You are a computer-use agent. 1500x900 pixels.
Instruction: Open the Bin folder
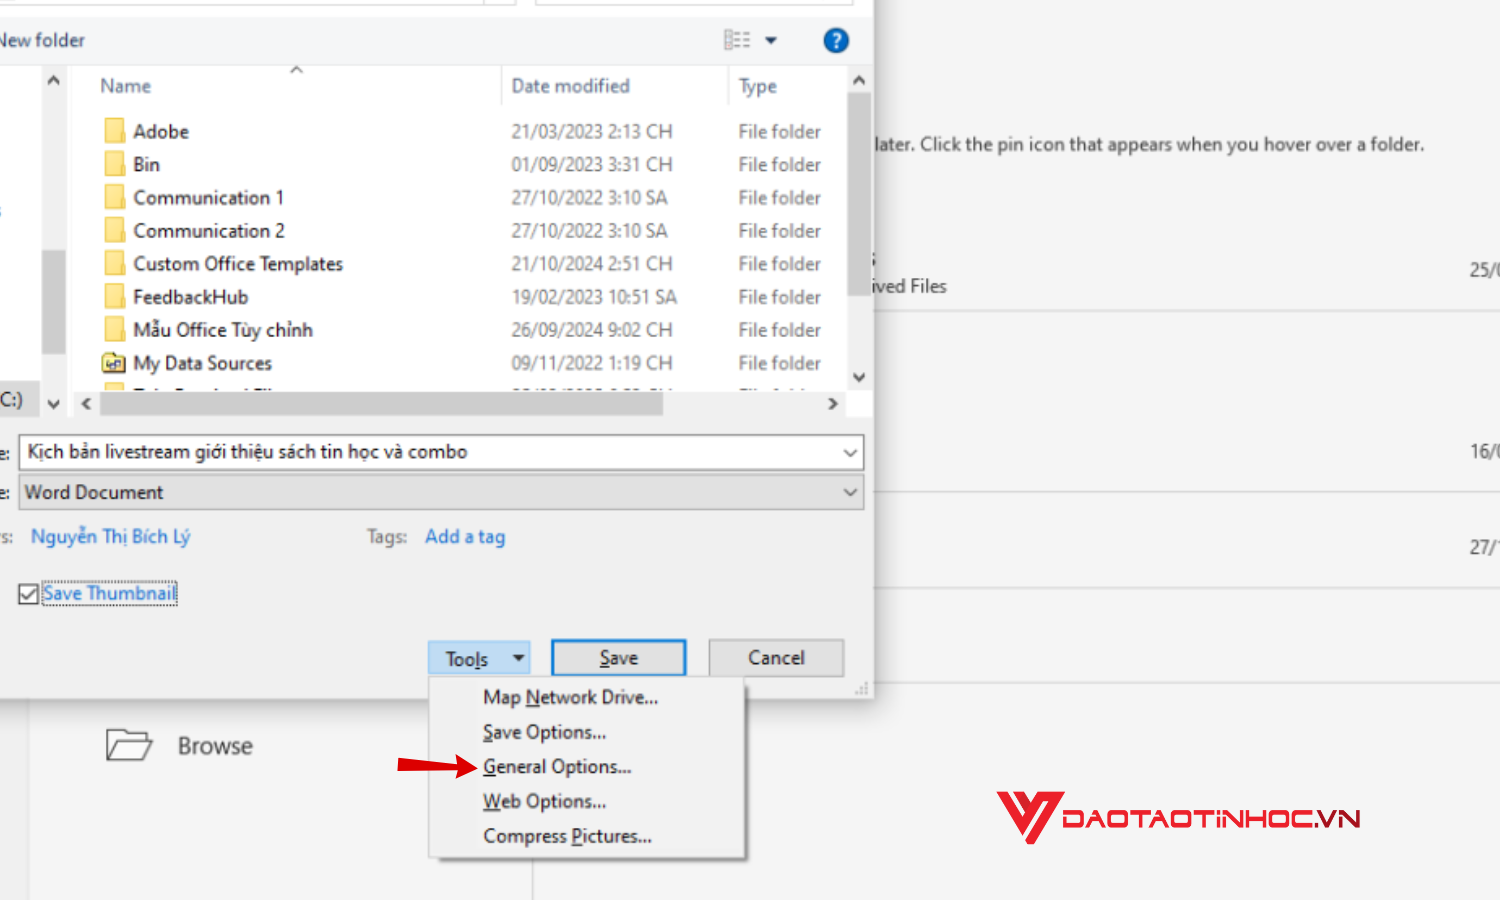coord(146,164)
